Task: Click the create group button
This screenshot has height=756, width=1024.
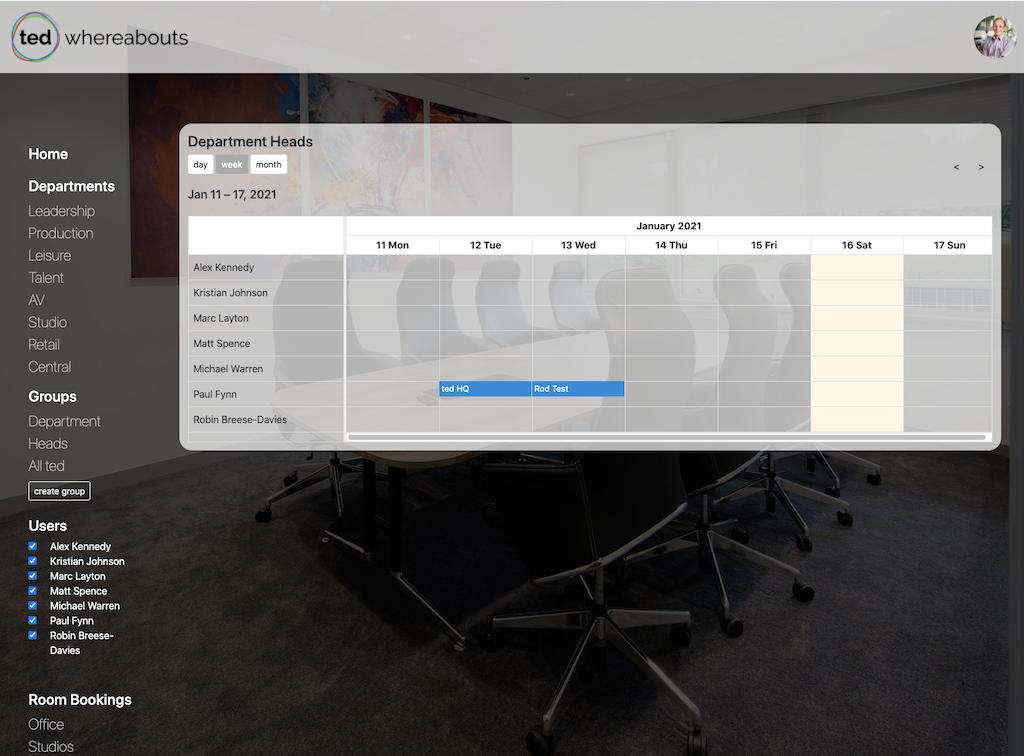Action: (x=59, y=491)
